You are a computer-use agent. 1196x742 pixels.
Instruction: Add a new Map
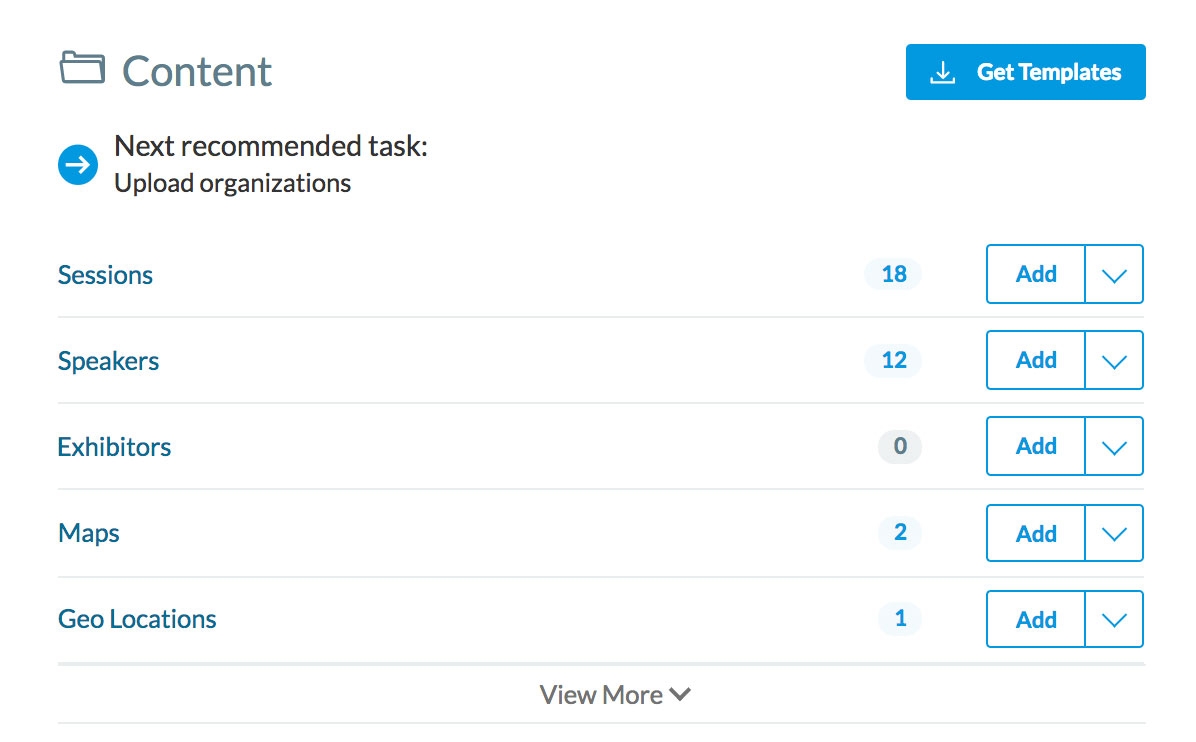click(x=1036, y=533)
